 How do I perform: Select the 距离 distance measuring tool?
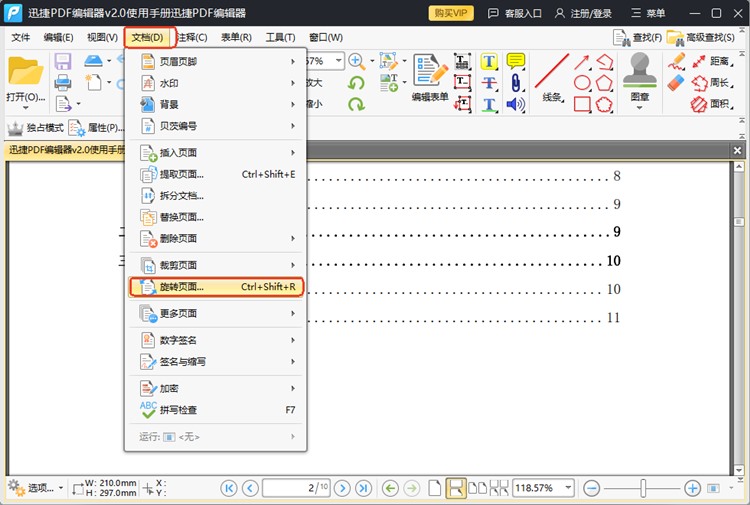tap(713, 61)
